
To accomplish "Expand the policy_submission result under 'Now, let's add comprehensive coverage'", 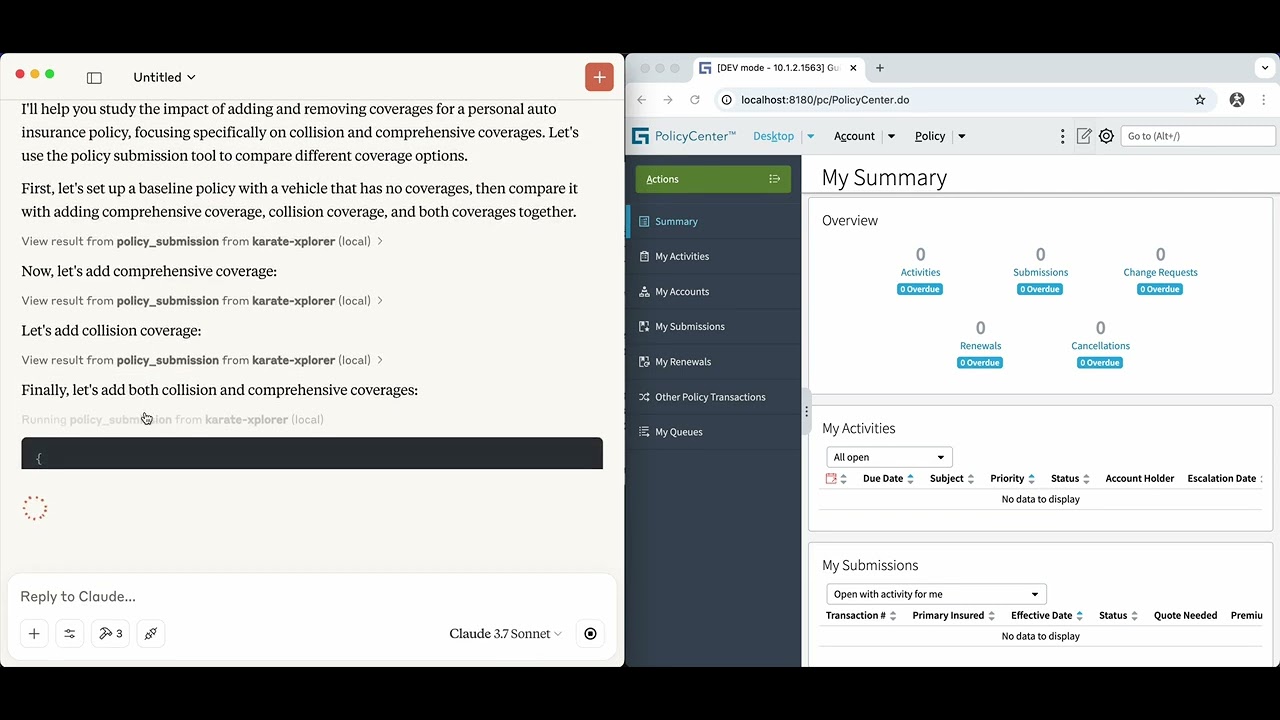I will 202,300.
